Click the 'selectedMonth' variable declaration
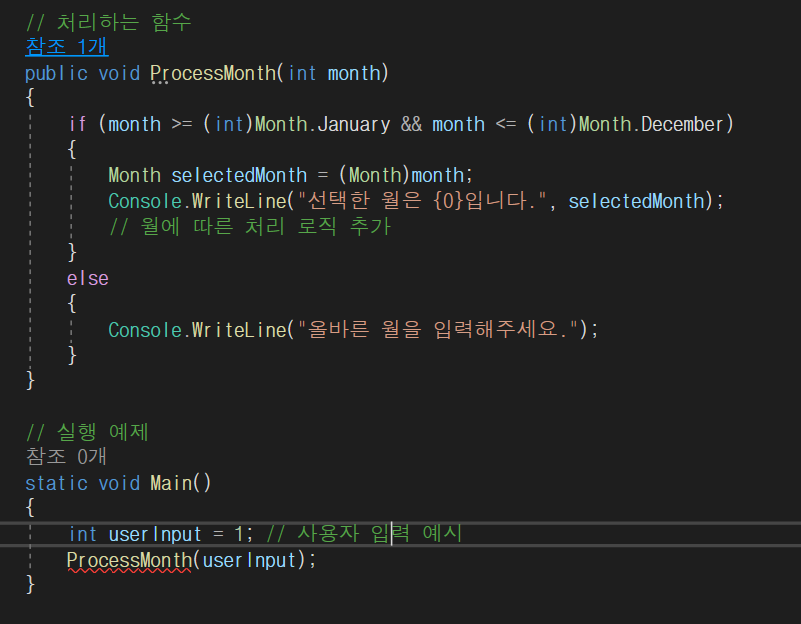This screenshot has width=801, height=624. coord(239,176)
